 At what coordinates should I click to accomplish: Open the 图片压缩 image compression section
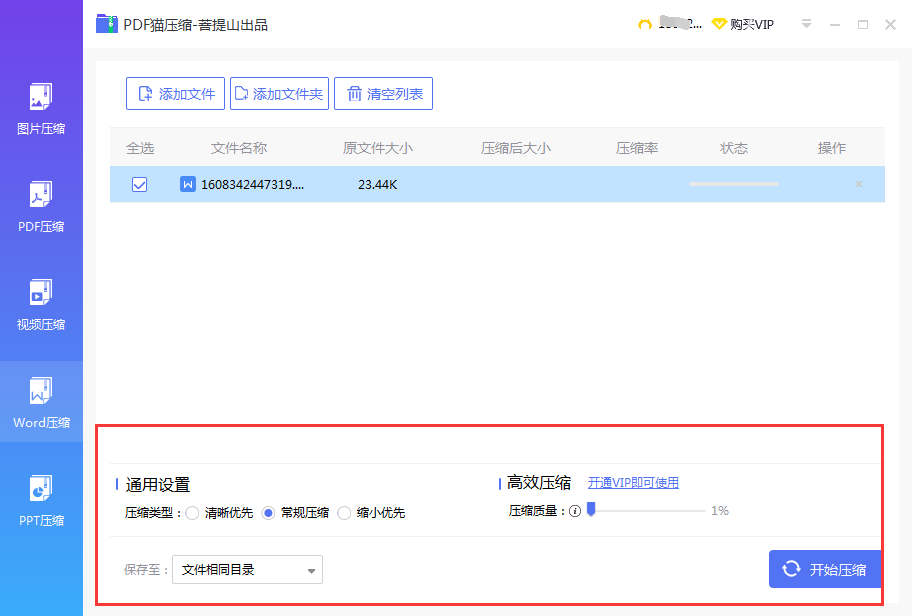pos(41,109)
